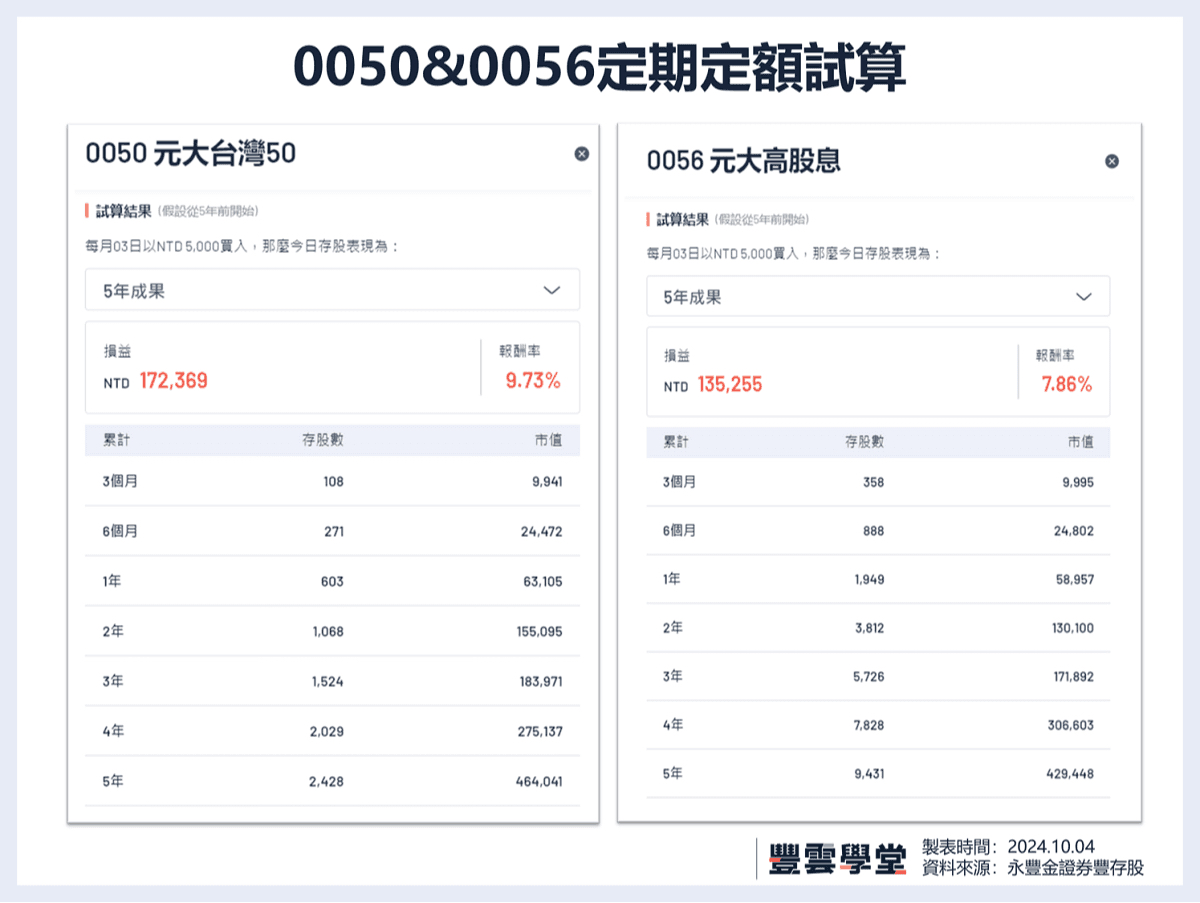
Task: Click the 存股數 column header in 0050 panel
Action: coord(323,440)
